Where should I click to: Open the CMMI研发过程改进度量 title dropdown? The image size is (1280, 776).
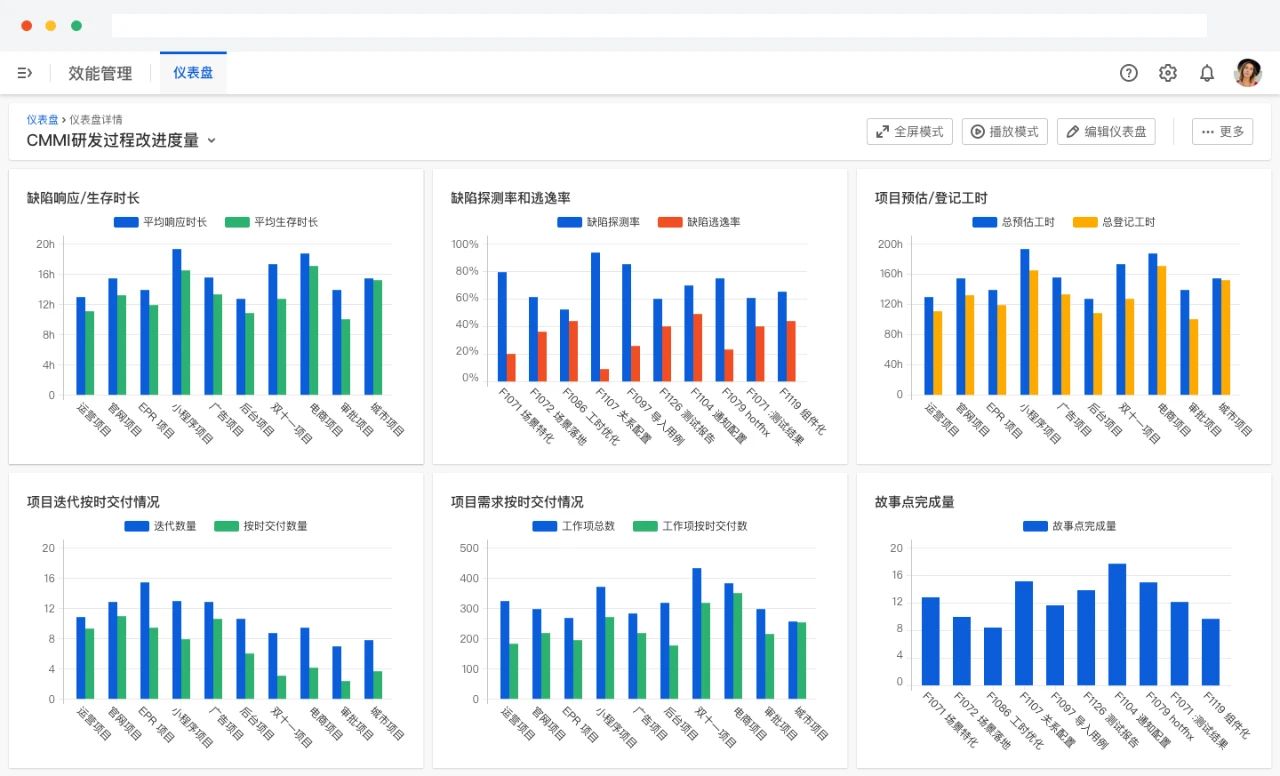(210, 141)
